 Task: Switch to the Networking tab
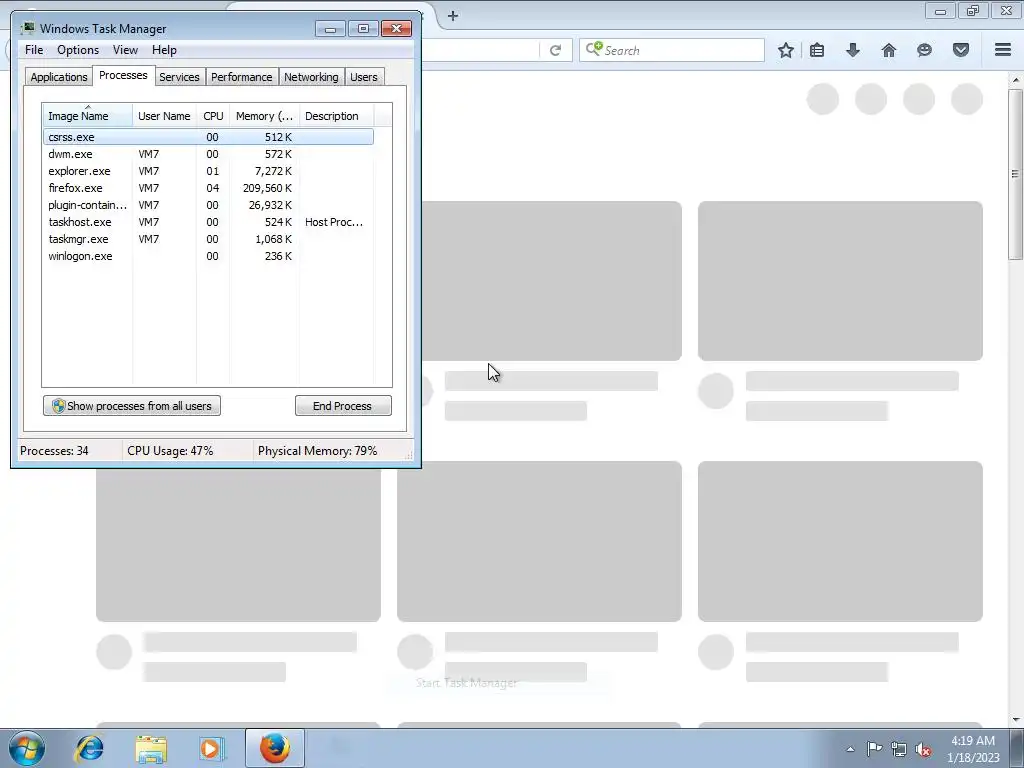(x=311, y=77)
